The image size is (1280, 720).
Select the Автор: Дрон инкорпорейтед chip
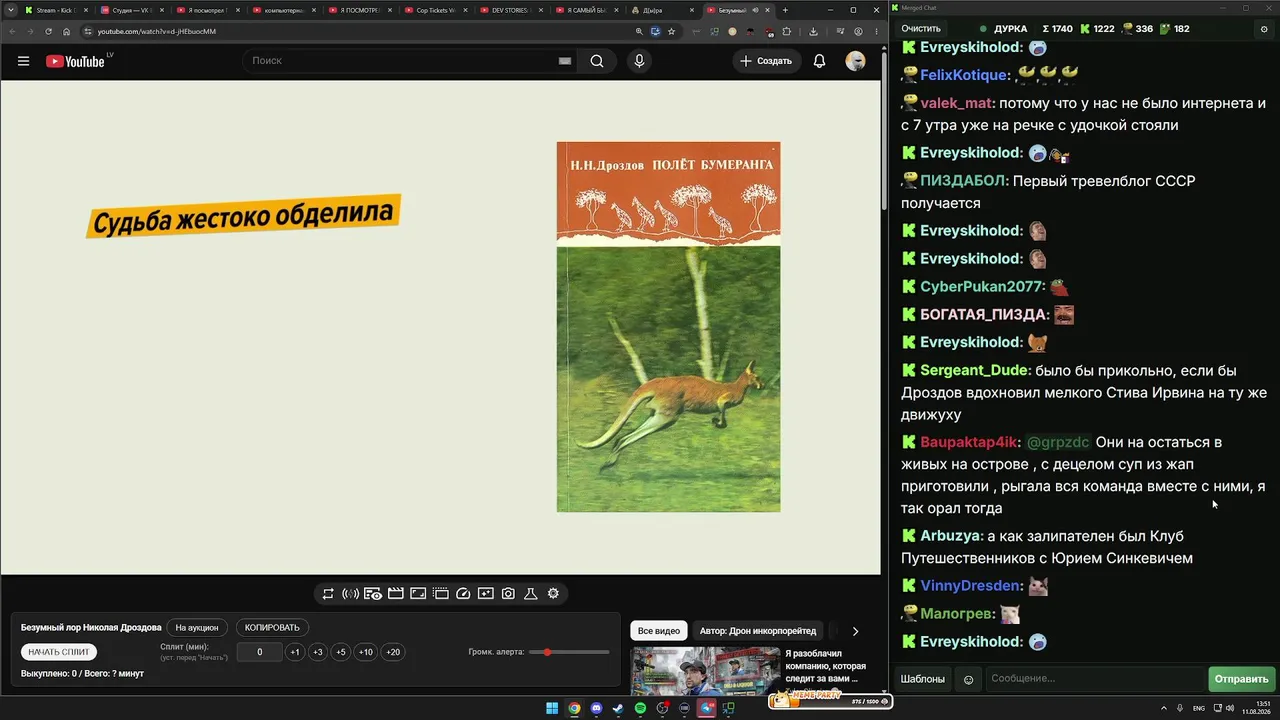click(x=758, y=631)
